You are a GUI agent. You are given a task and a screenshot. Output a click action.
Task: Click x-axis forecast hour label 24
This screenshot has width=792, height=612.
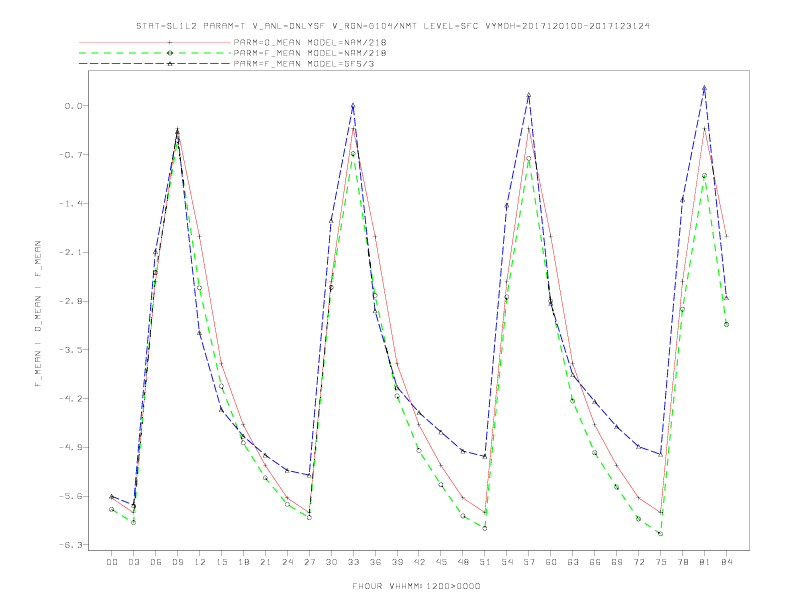point(287,562)
